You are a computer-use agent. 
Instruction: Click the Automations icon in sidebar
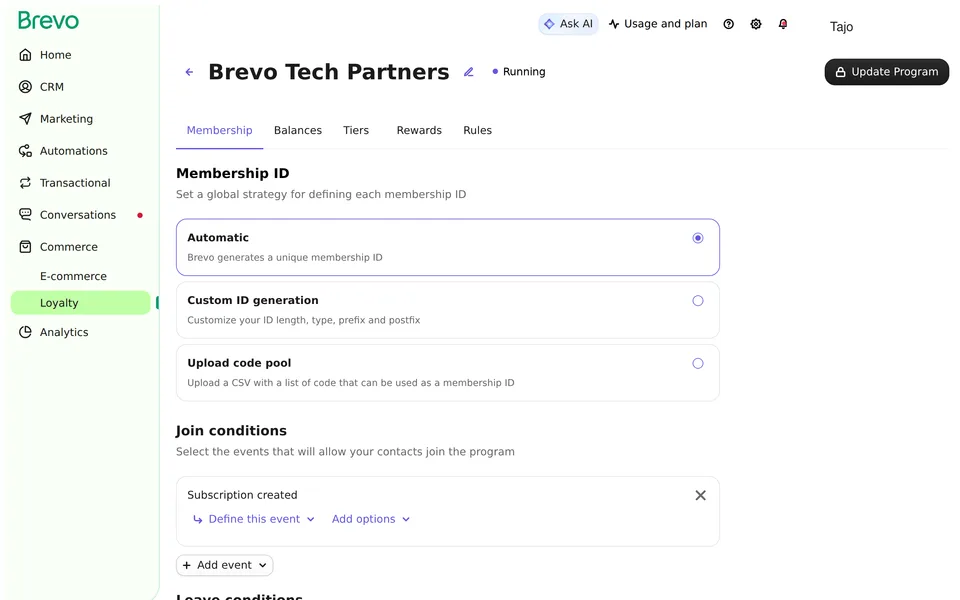click(x=25, y=151)
